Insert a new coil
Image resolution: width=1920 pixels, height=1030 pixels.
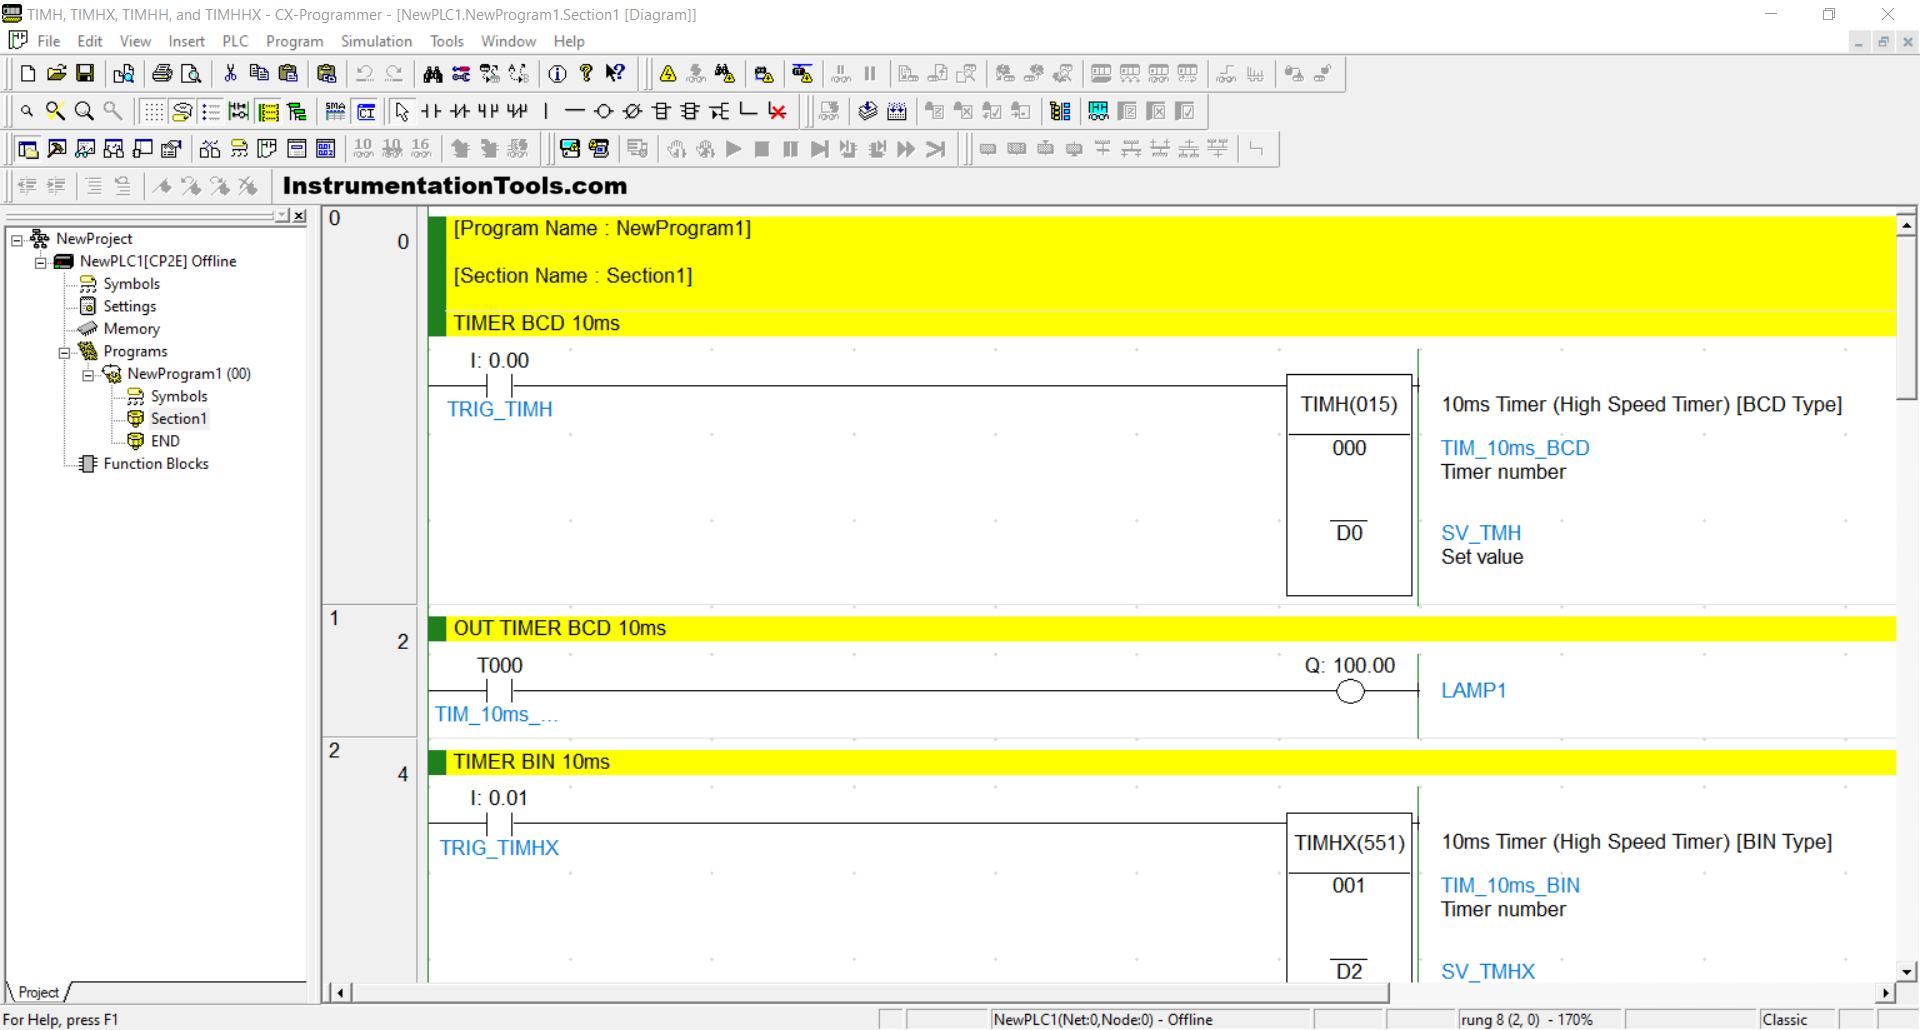click(x=604, y=111)
